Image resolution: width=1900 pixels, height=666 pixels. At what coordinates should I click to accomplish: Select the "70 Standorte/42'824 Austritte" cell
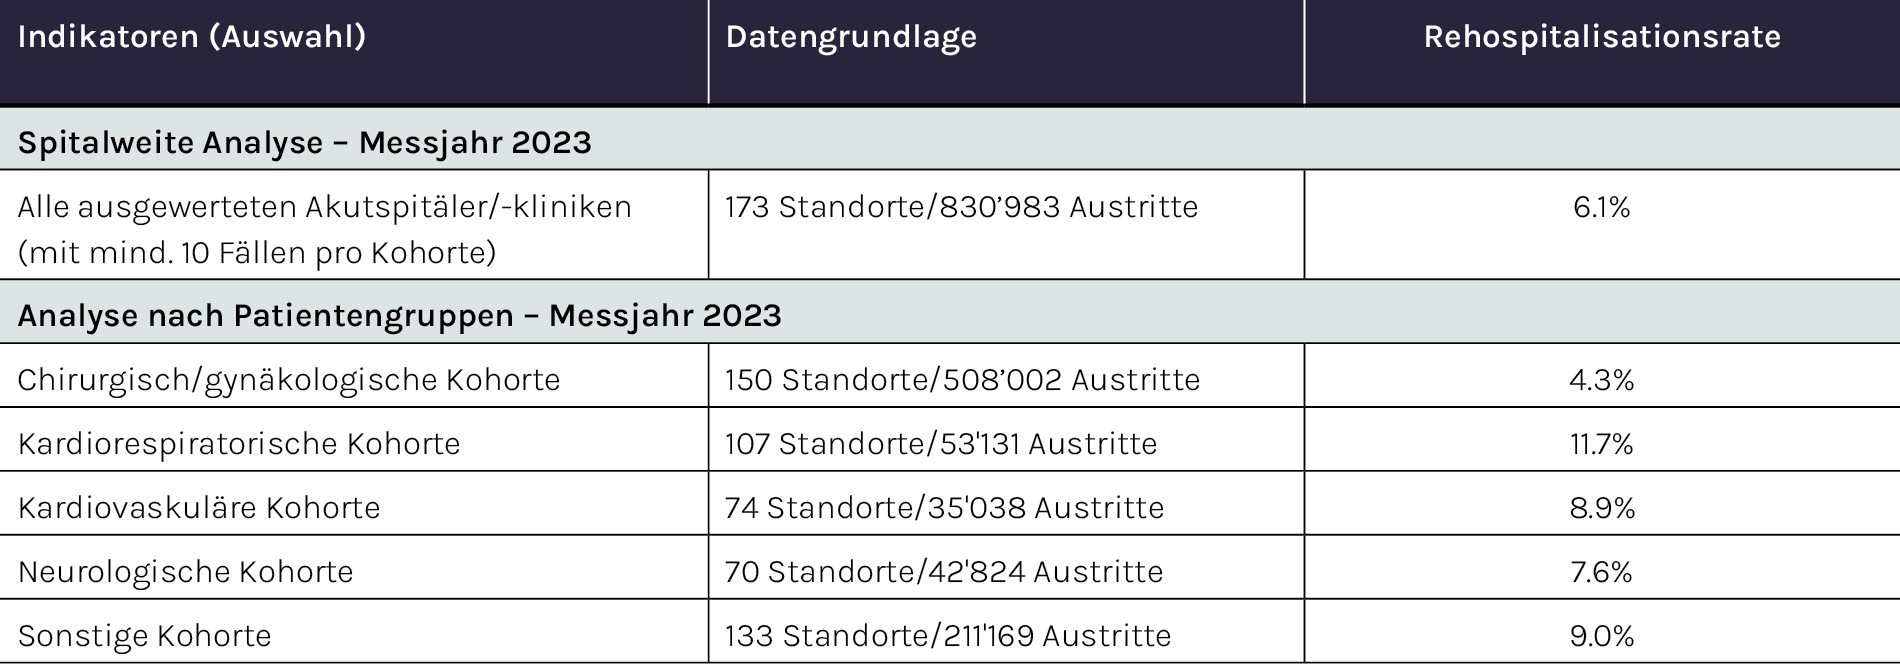click(x=944, y=572)
